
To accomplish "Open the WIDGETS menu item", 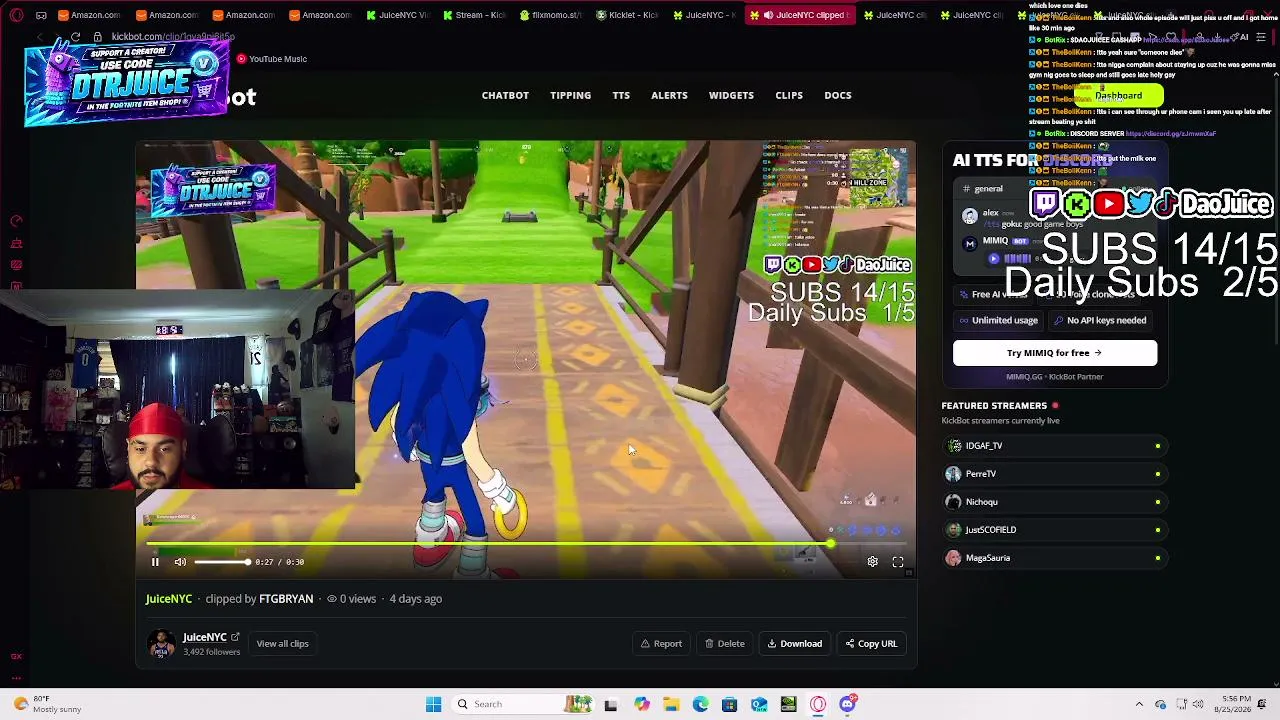I will point(731,95).
